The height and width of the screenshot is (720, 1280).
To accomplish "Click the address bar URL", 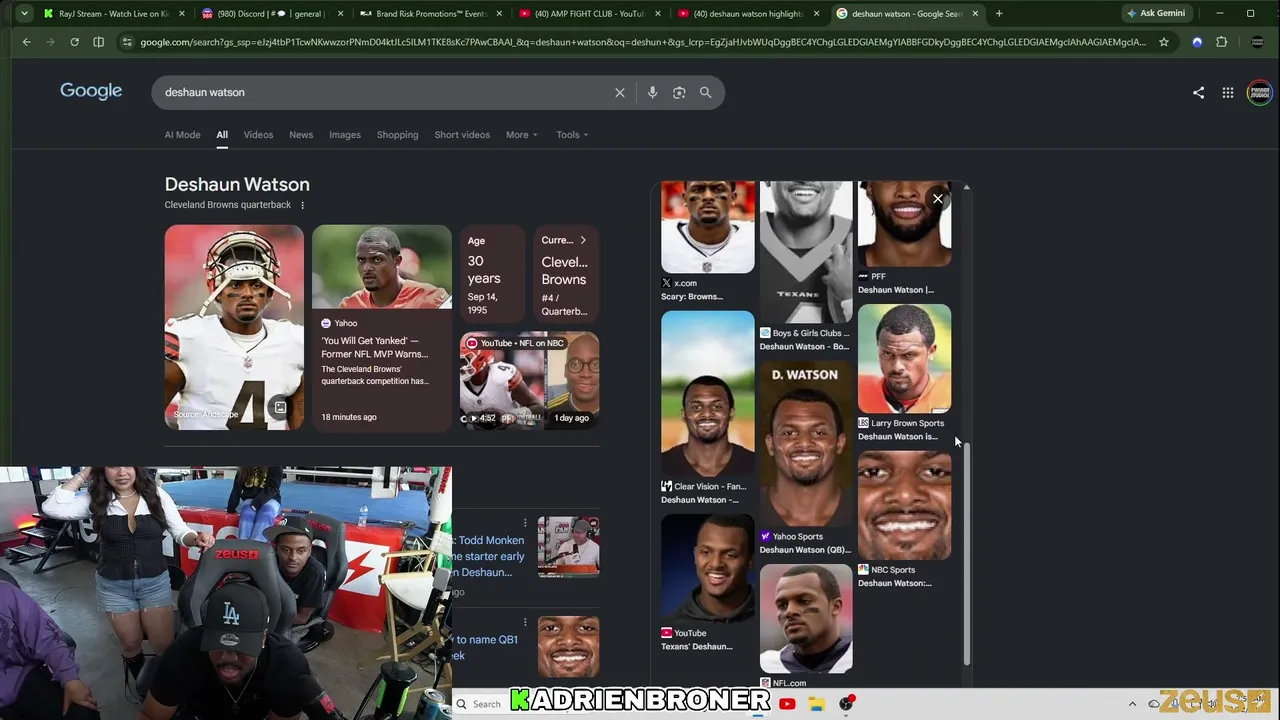I will click(x=643, y=42).
